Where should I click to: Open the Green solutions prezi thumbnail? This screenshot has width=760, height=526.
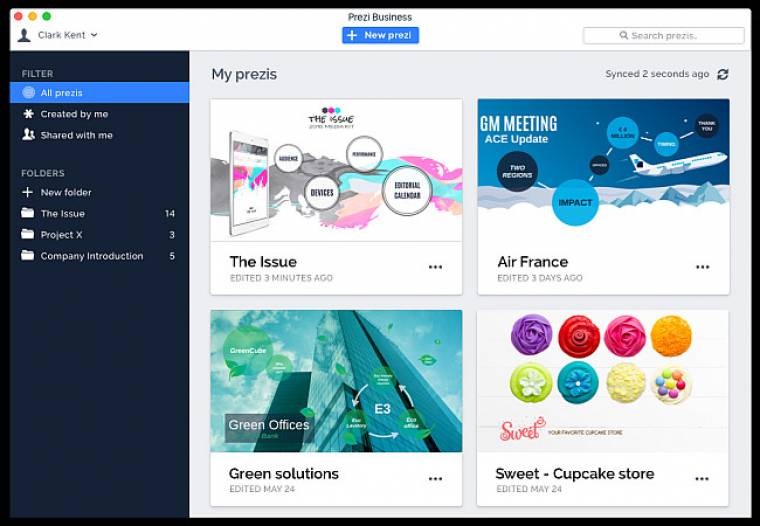click(x=336, y=381)
